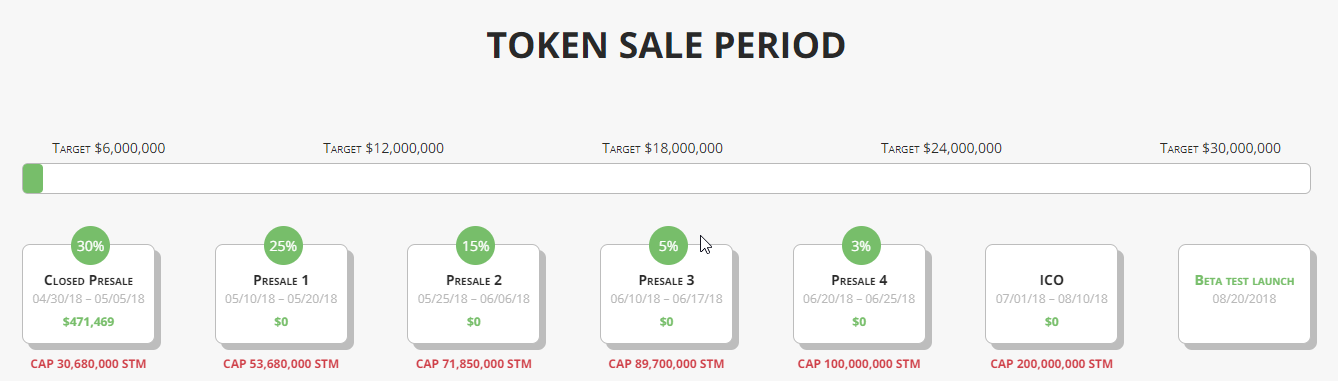
Task: Click the Target $12,000,000 label
Action: point(383,149)
